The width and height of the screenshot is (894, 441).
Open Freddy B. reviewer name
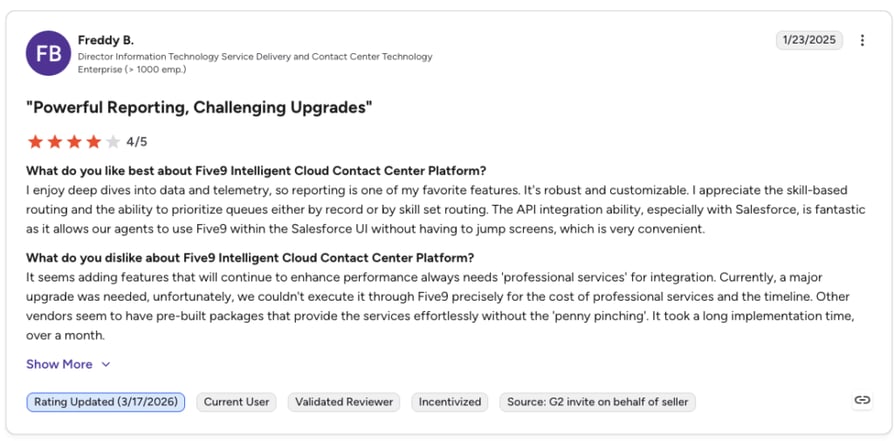[105, 40]
